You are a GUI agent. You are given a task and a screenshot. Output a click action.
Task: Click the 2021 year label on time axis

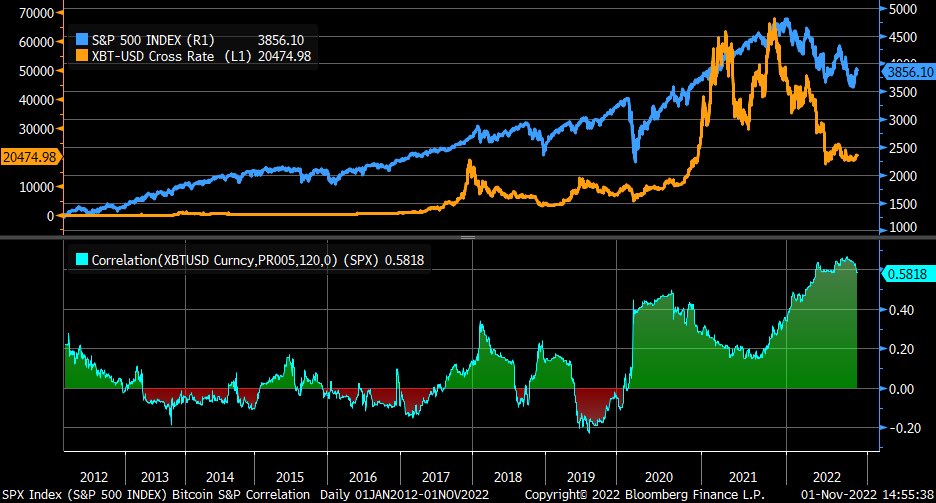coord(743,477)
